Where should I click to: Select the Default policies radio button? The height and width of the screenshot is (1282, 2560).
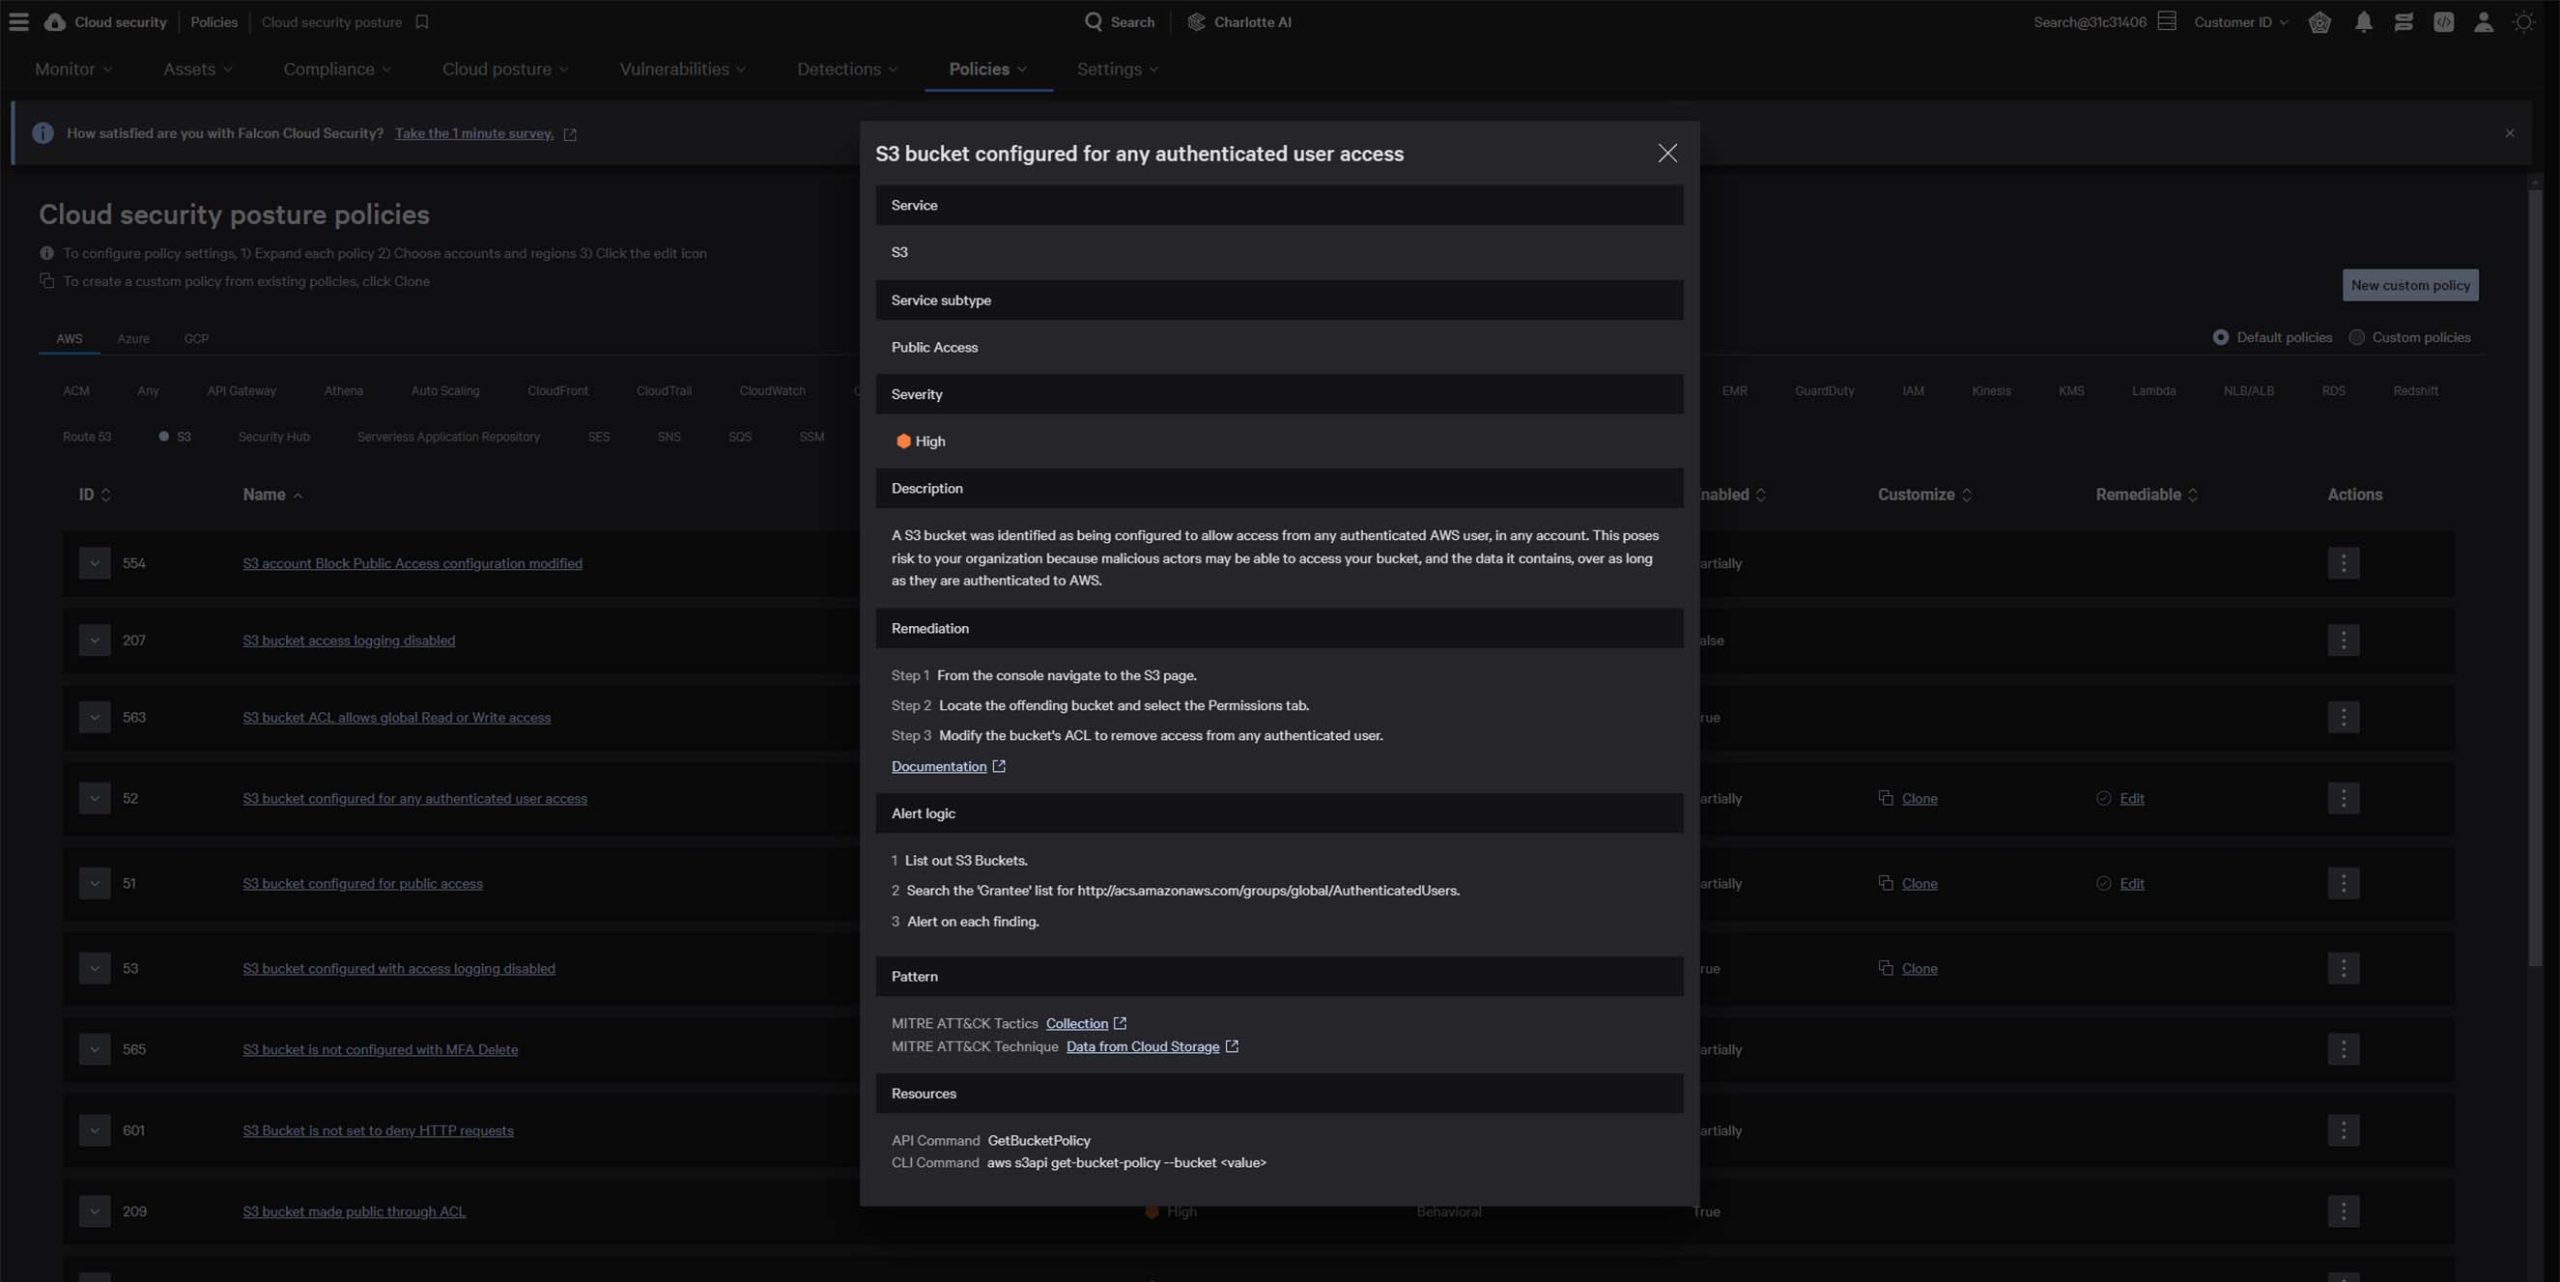pyautogui.click(x=2220, y=337)
